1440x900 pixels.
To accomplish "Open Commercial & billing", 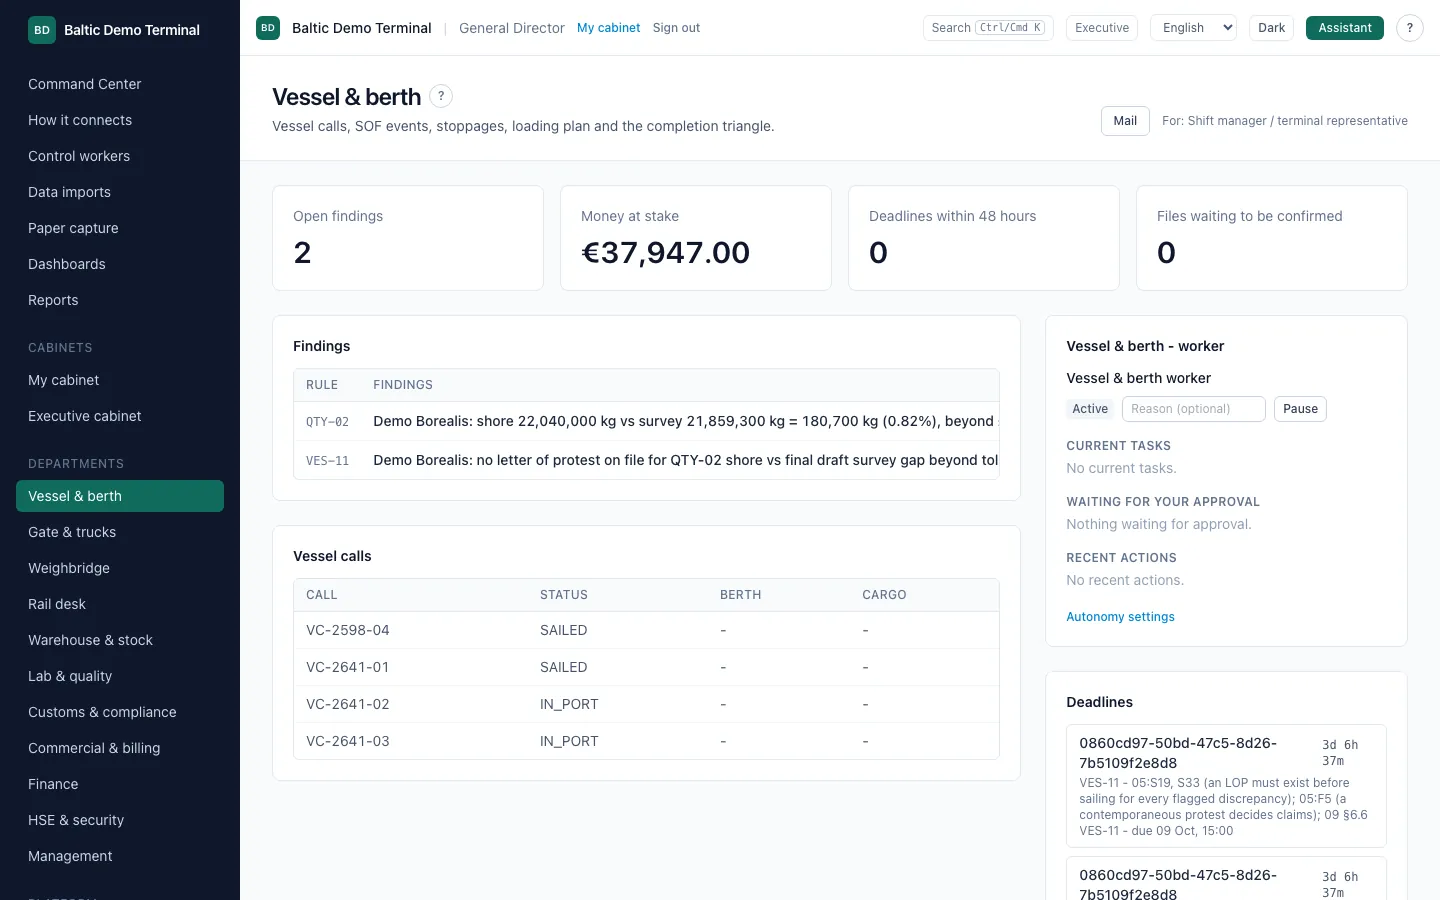I will (x=120, y=748).
